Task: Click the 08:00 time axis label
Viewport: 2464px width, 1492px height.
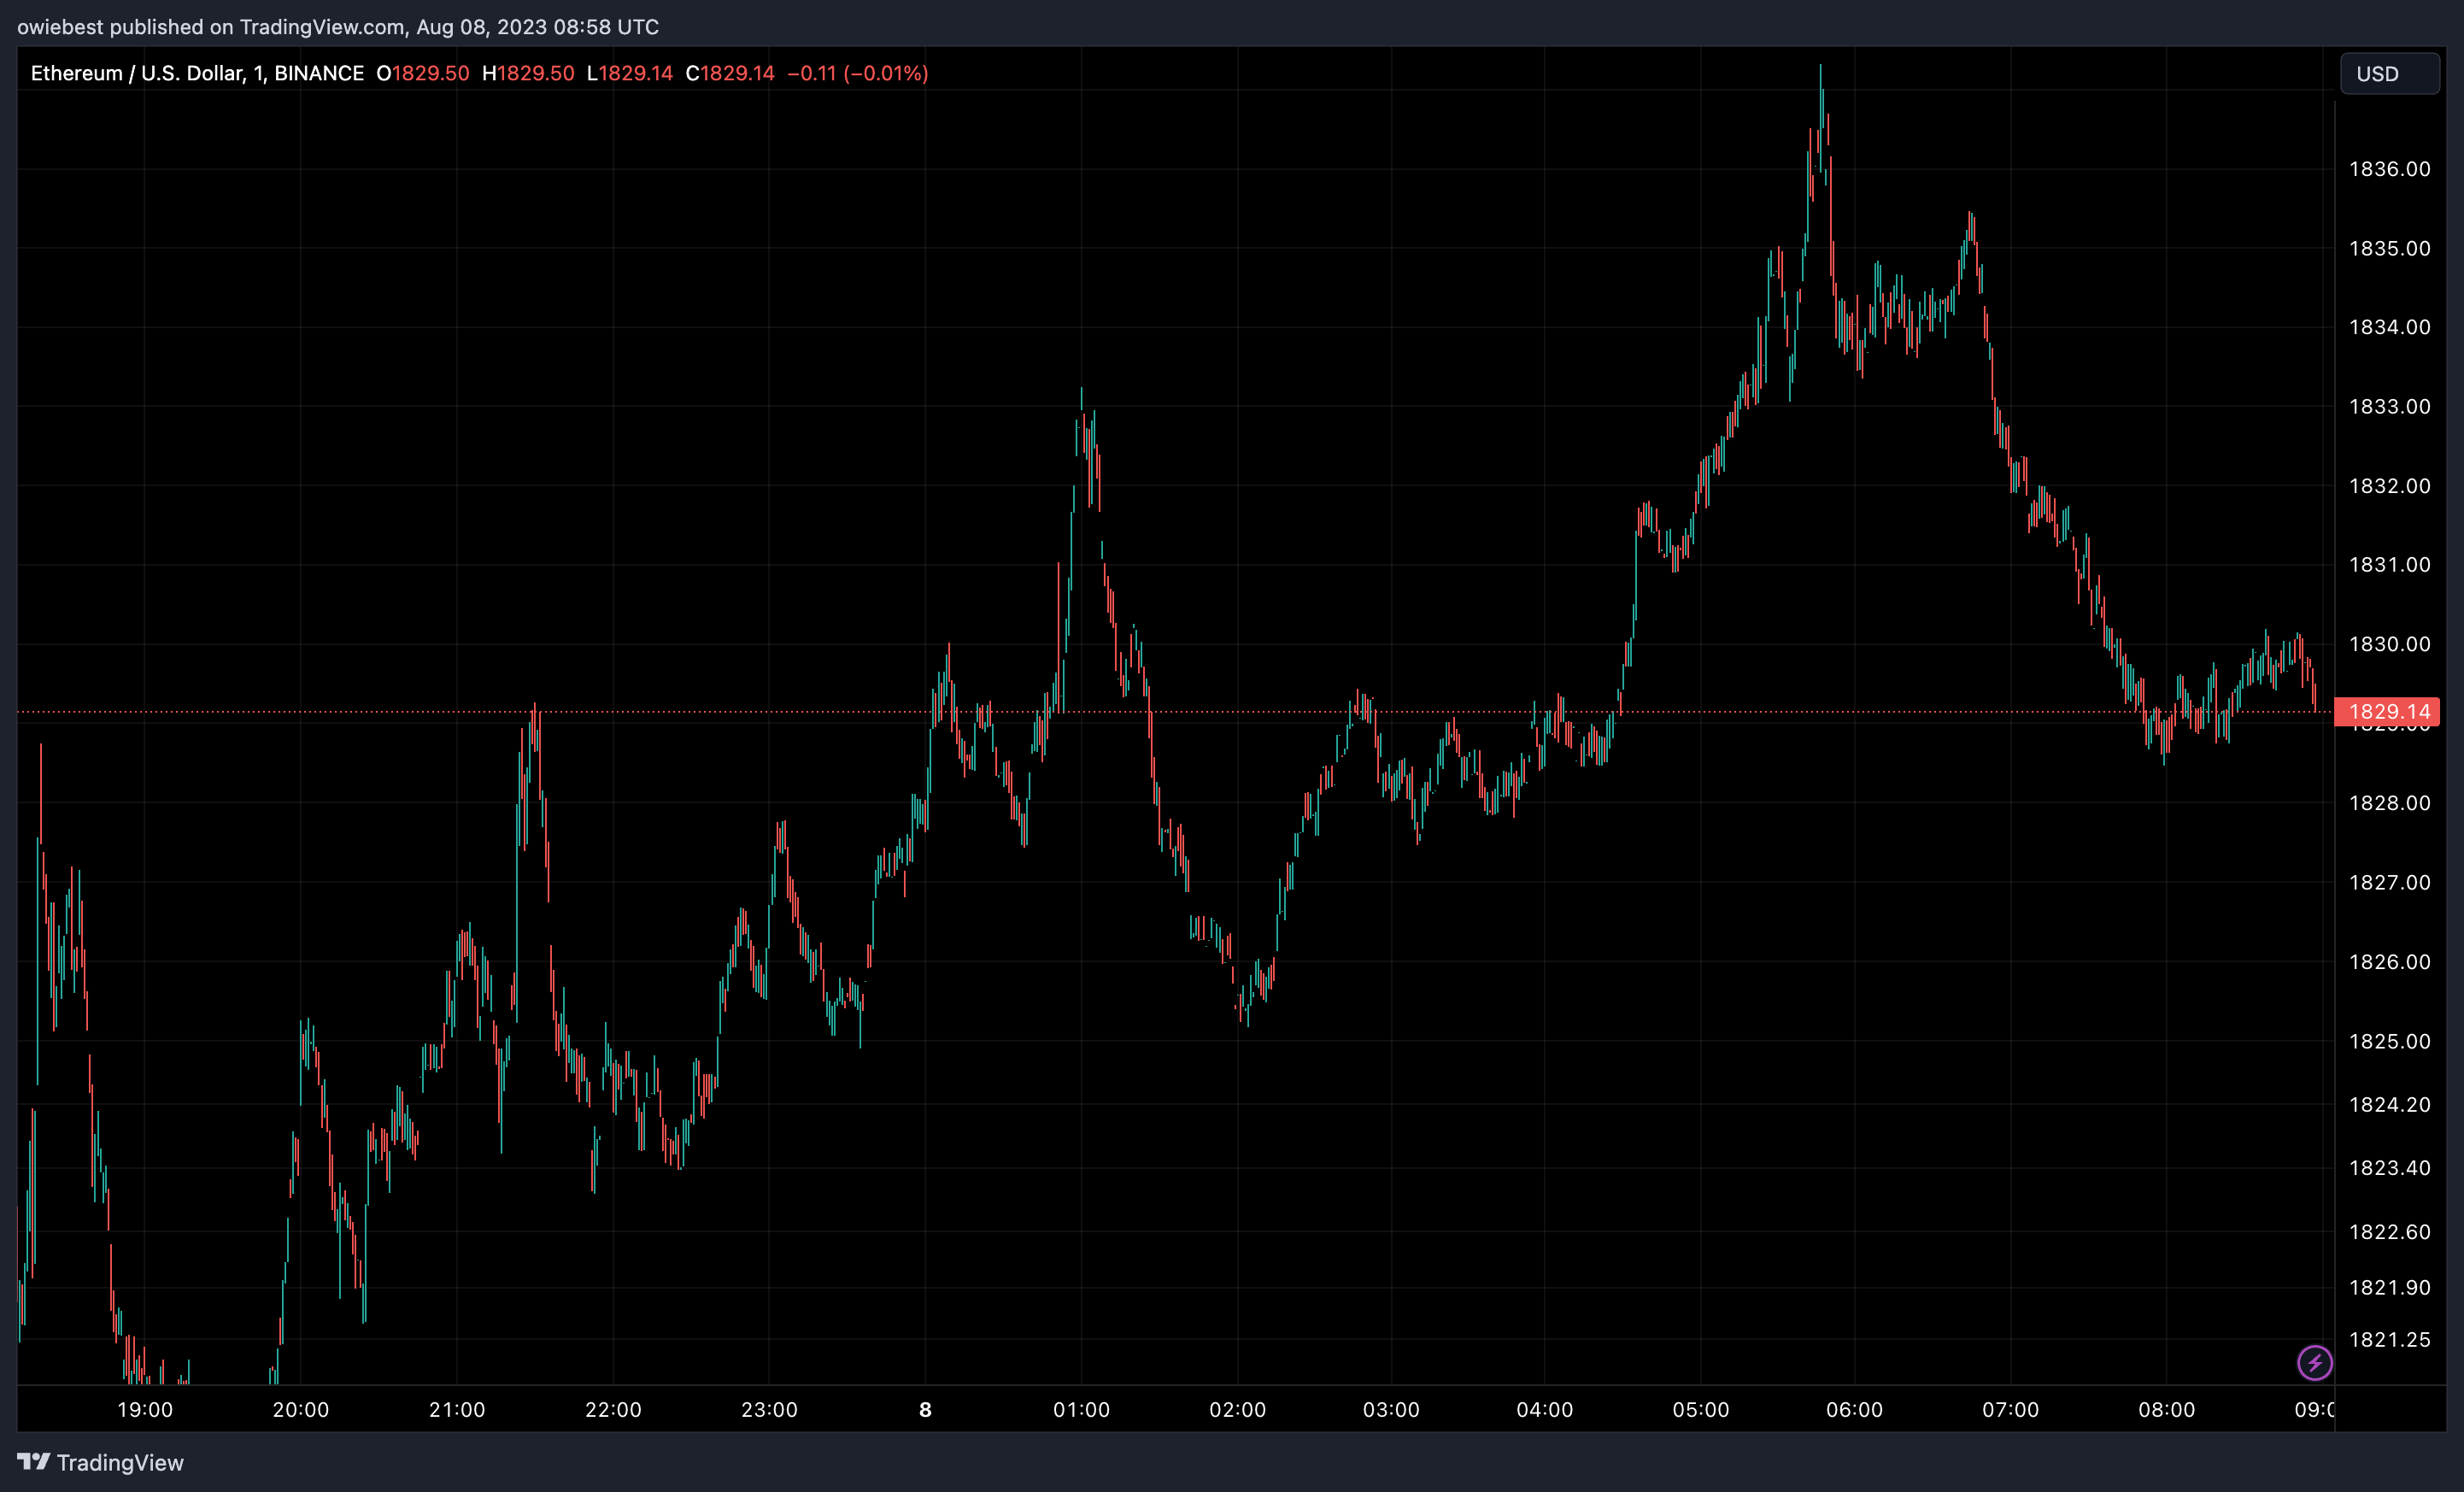Action: (x=2167, y=1409)
